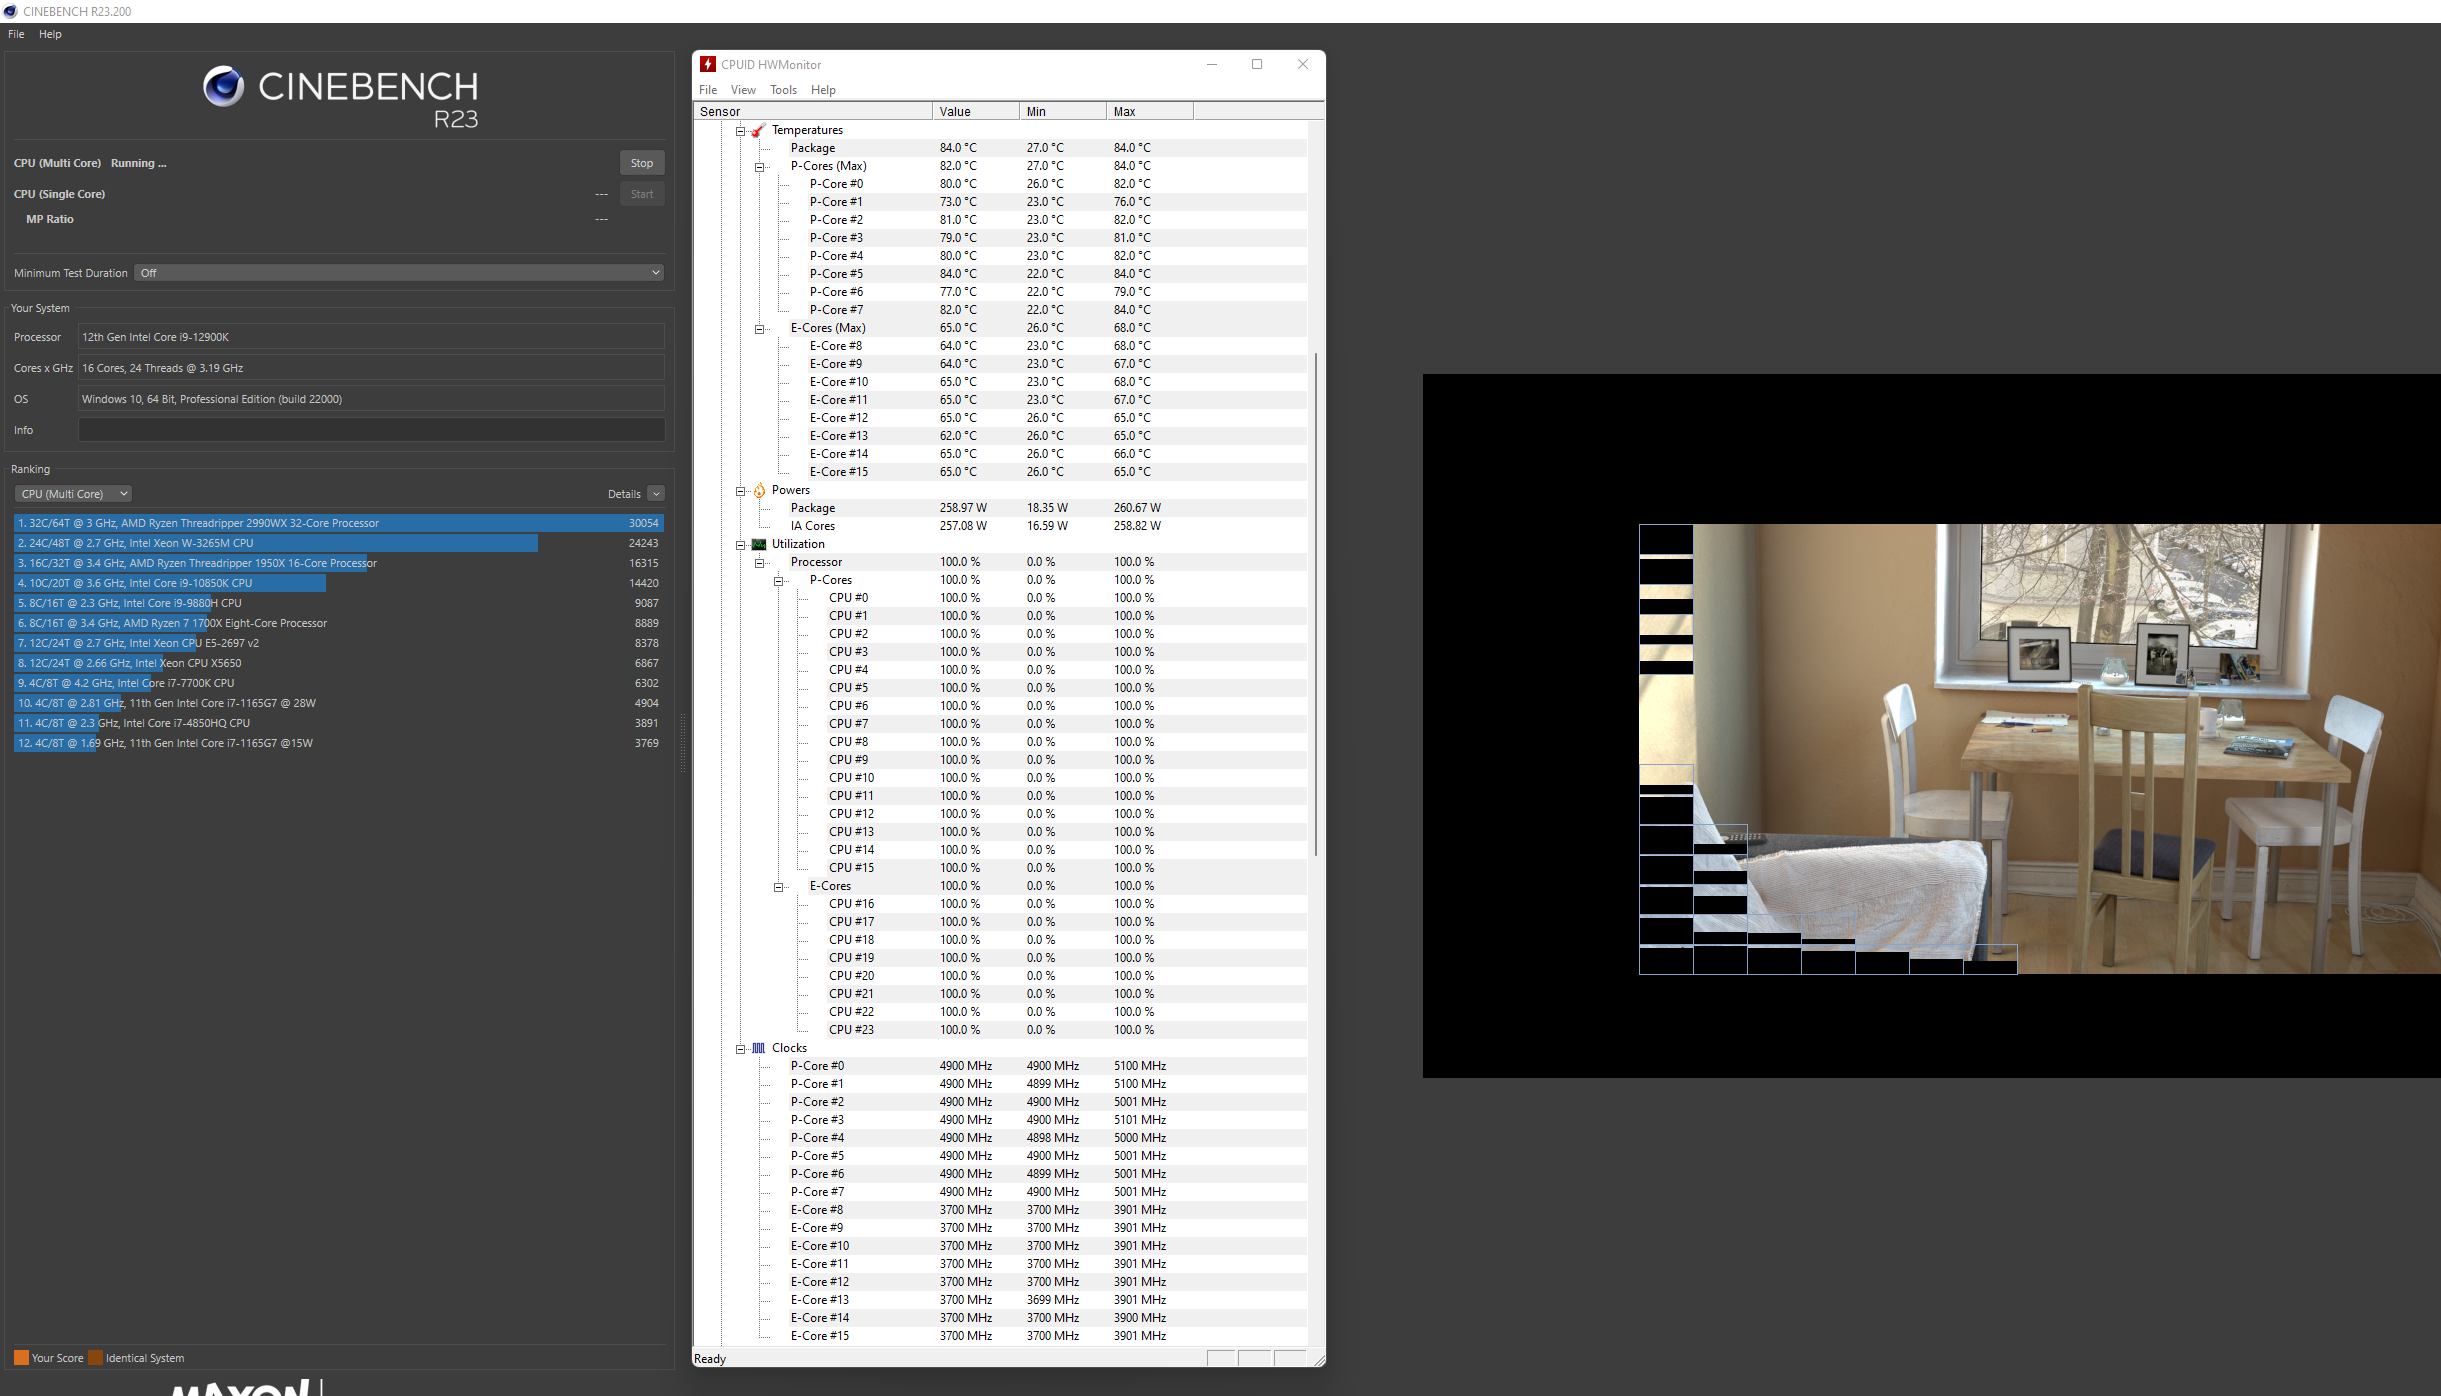Stop the multi core benchmark
This screenshot has height=1396, width=2441.
coord(642,163)
